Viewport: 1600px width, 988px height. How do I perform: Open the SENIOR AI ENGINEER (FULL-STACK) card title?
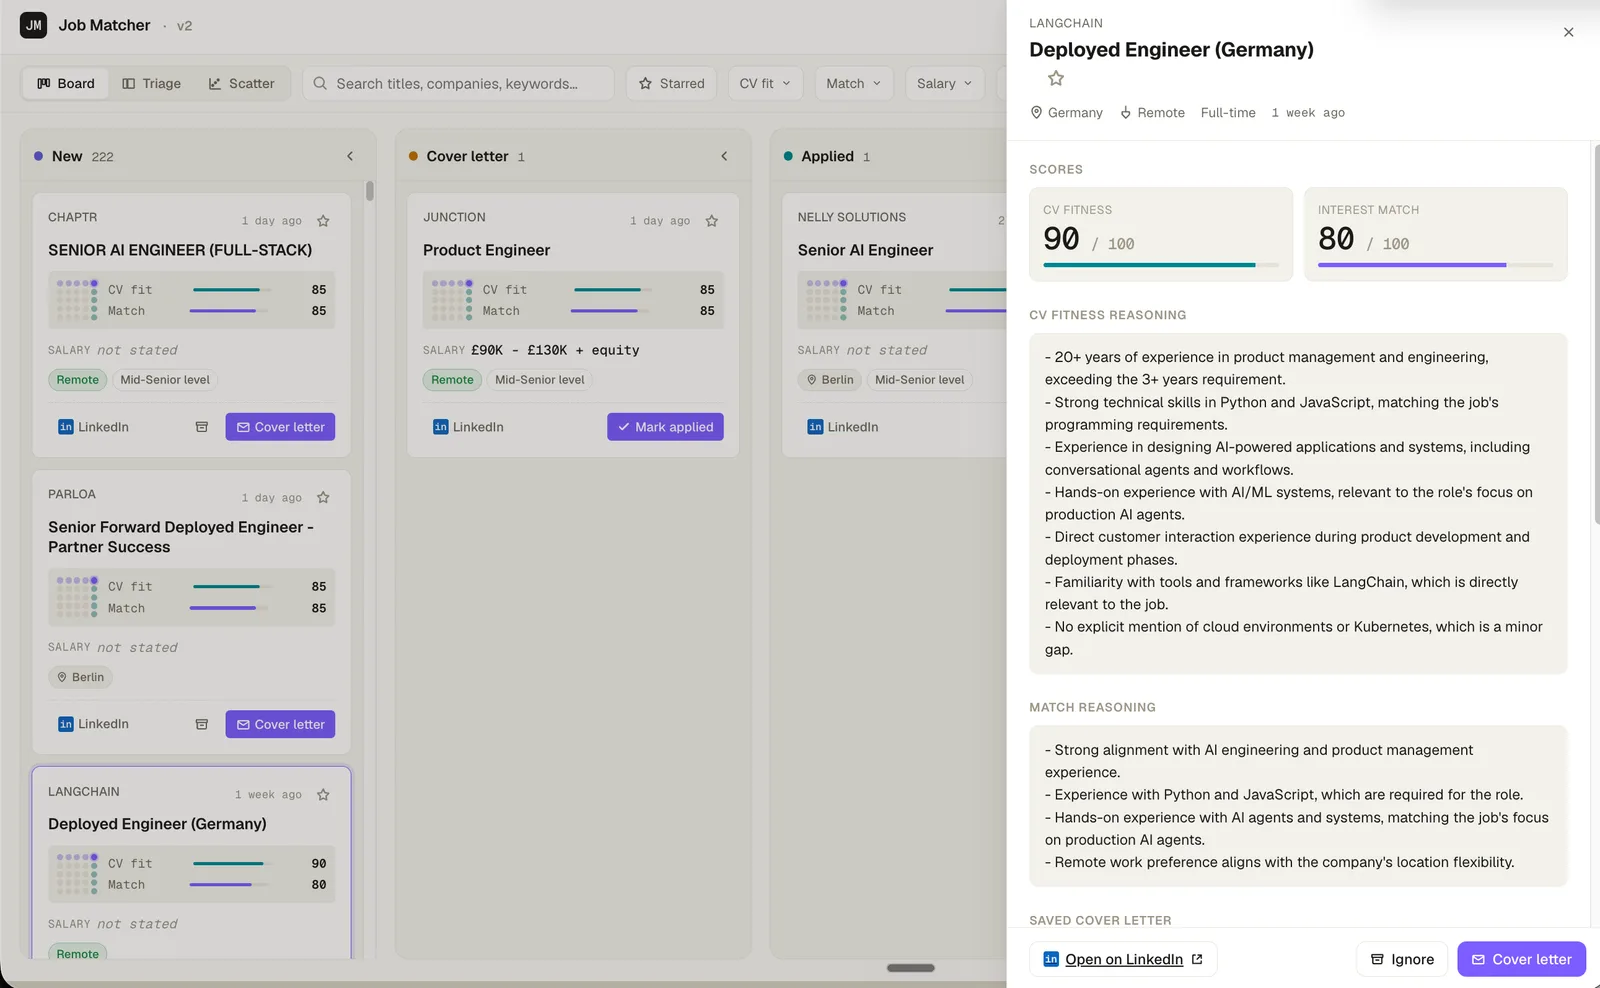180,250
